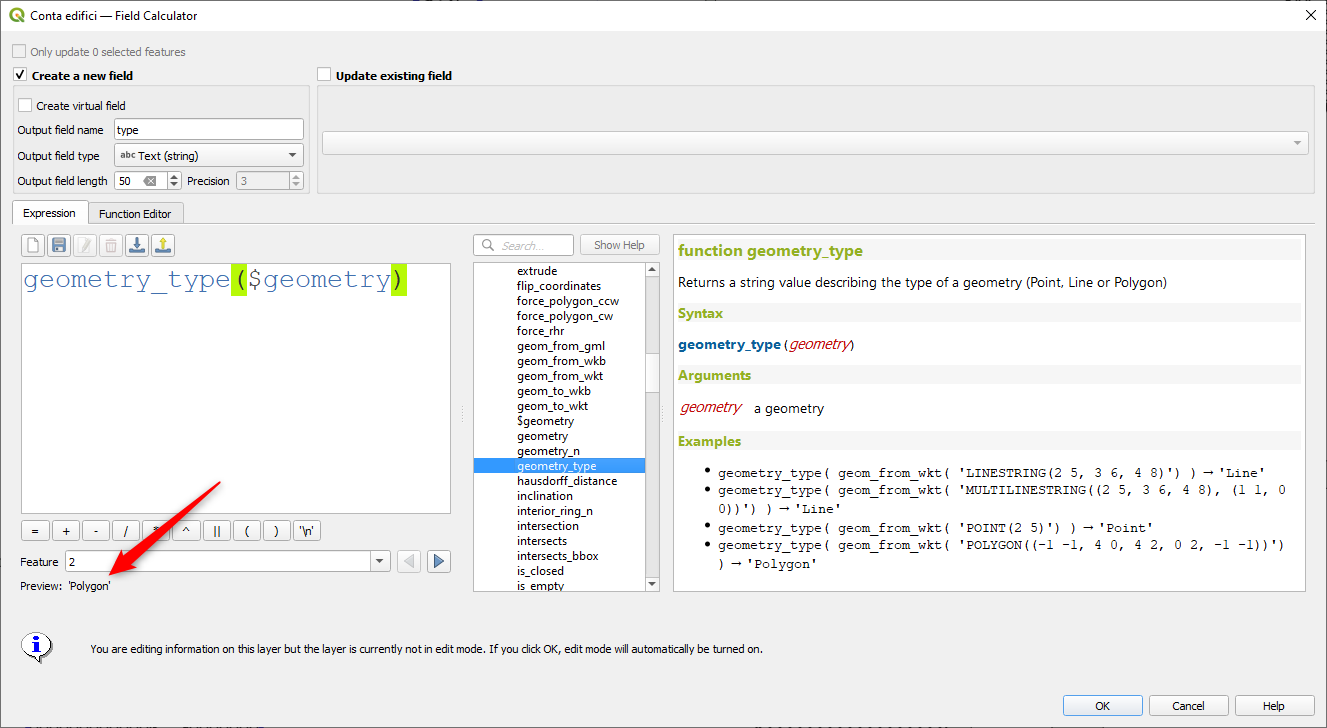The height and width of the screenshot is (728, 1327).
Task: Select hausdorff_distance in the function list
Action: pyautogui.click(x=566, y=481)
